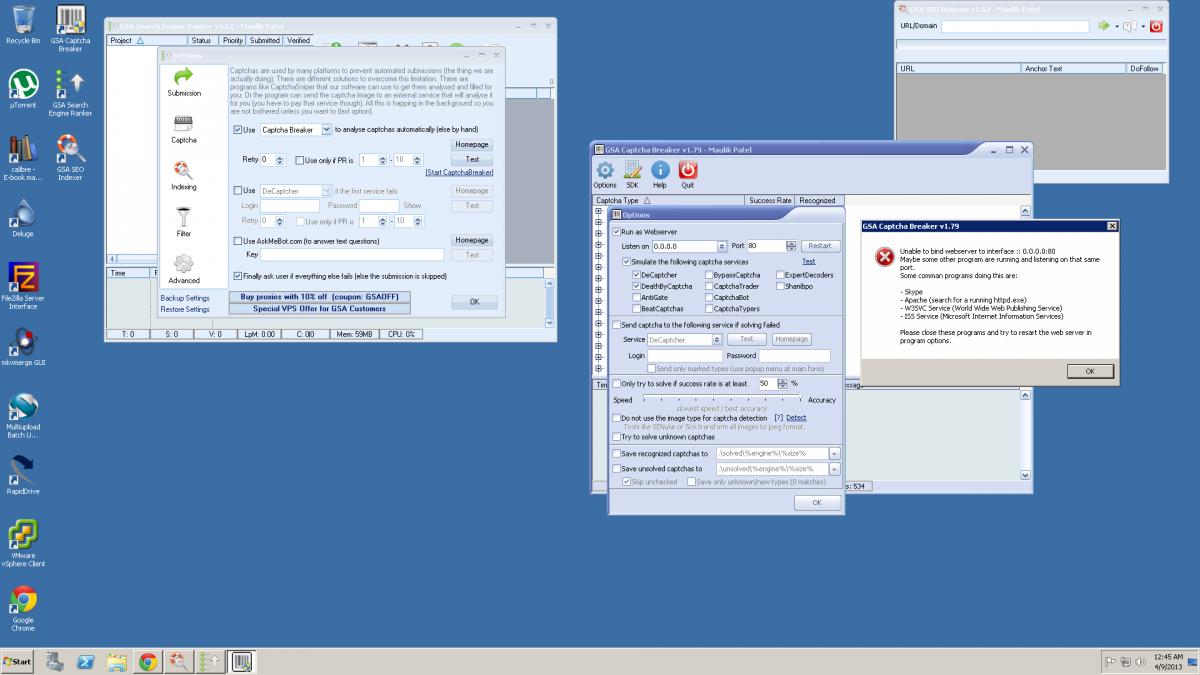Open mkvmerge GUI desktop icon

(23, 346)
